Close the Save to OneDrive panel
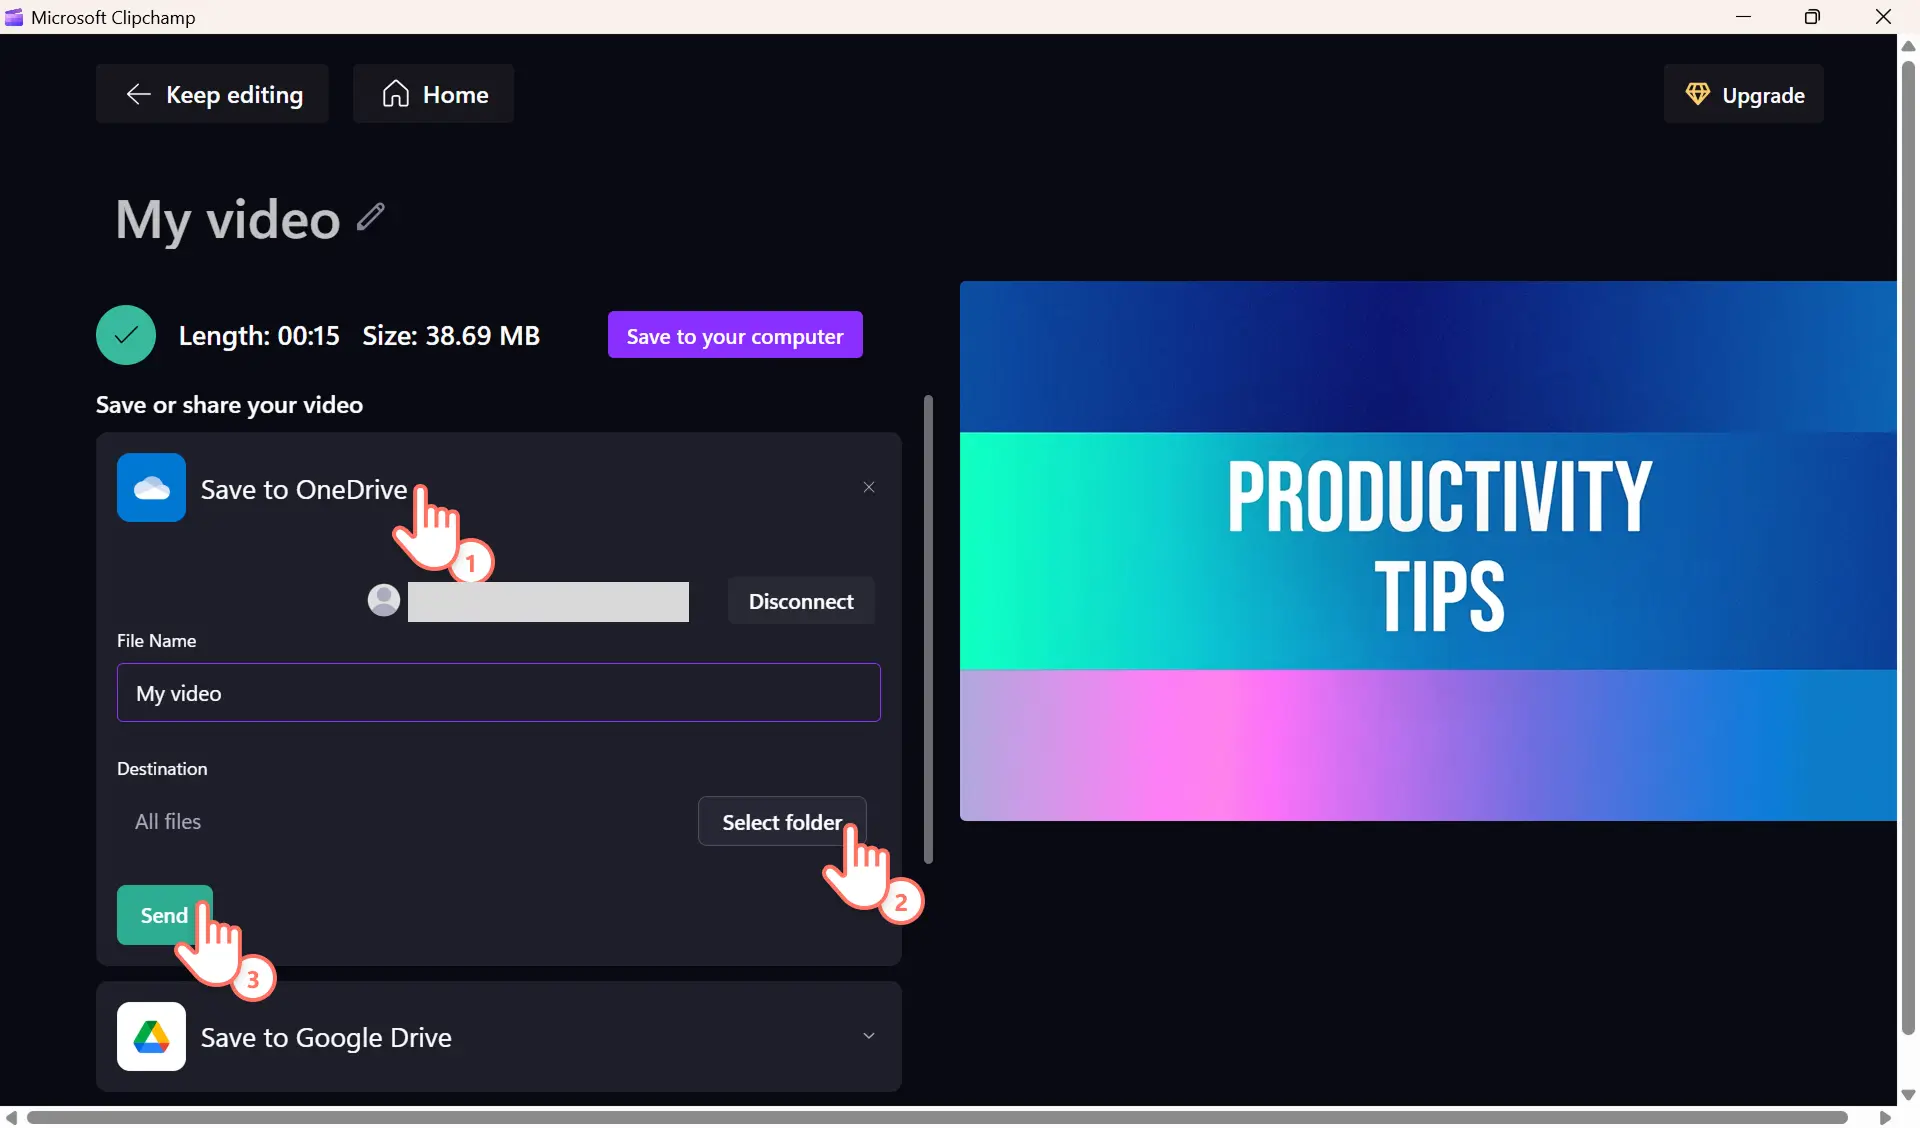Image resolution: width=1920 pixels, height=1128 pixels. 869,487
